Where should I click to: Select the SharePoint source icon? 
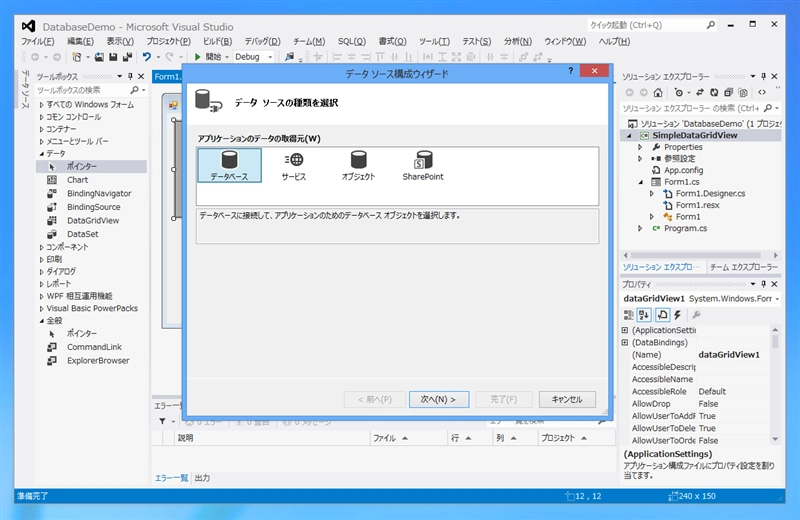tap(423, 165)
